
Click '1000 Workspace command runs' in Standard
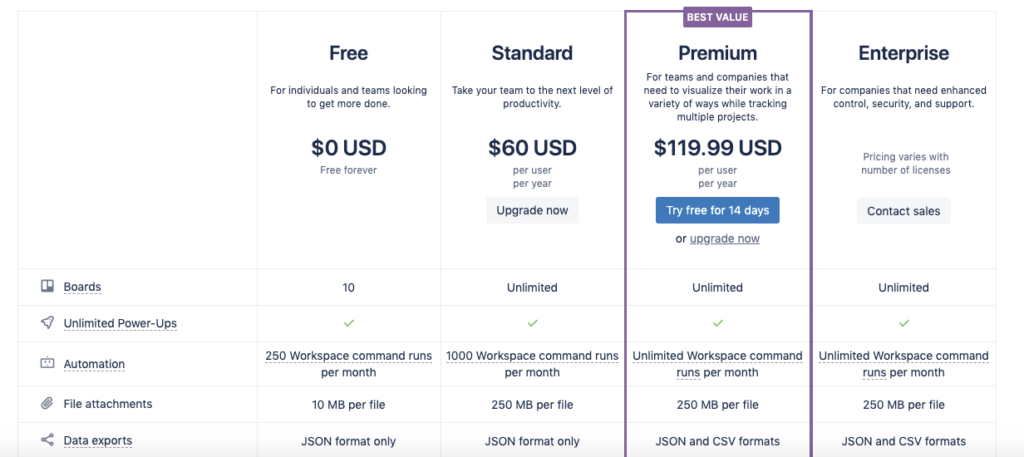pos(532,356)
